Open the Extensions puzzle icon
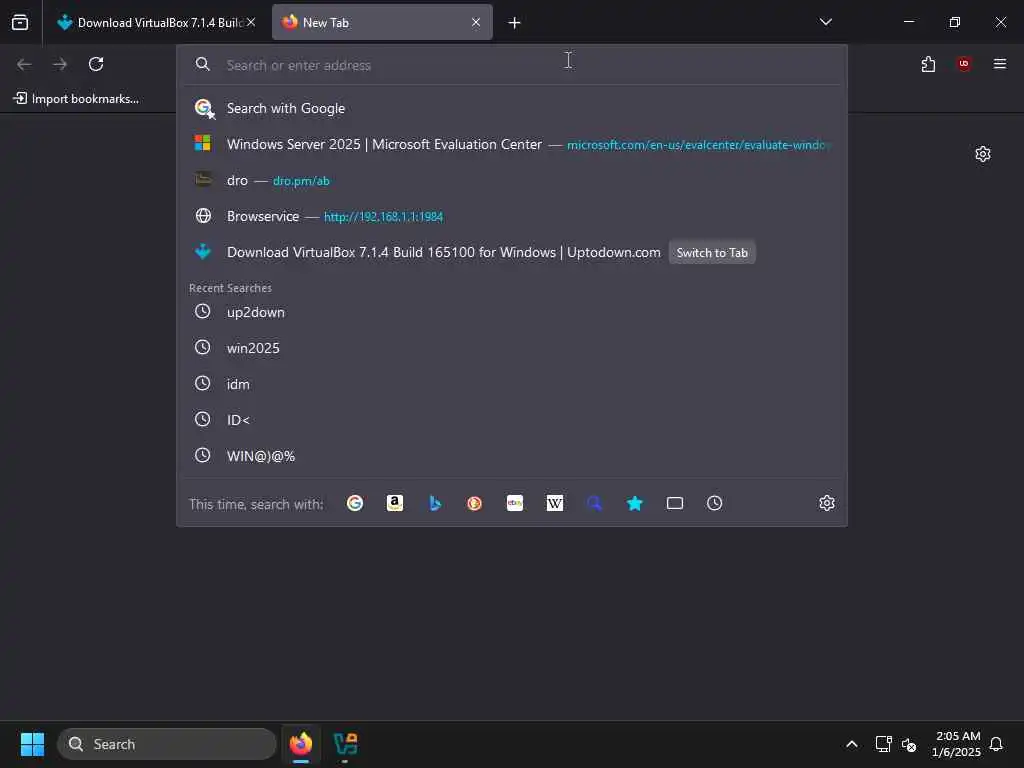Image resolution: width=1024 pixels, height=768 pixels. [x=928, y=64]
